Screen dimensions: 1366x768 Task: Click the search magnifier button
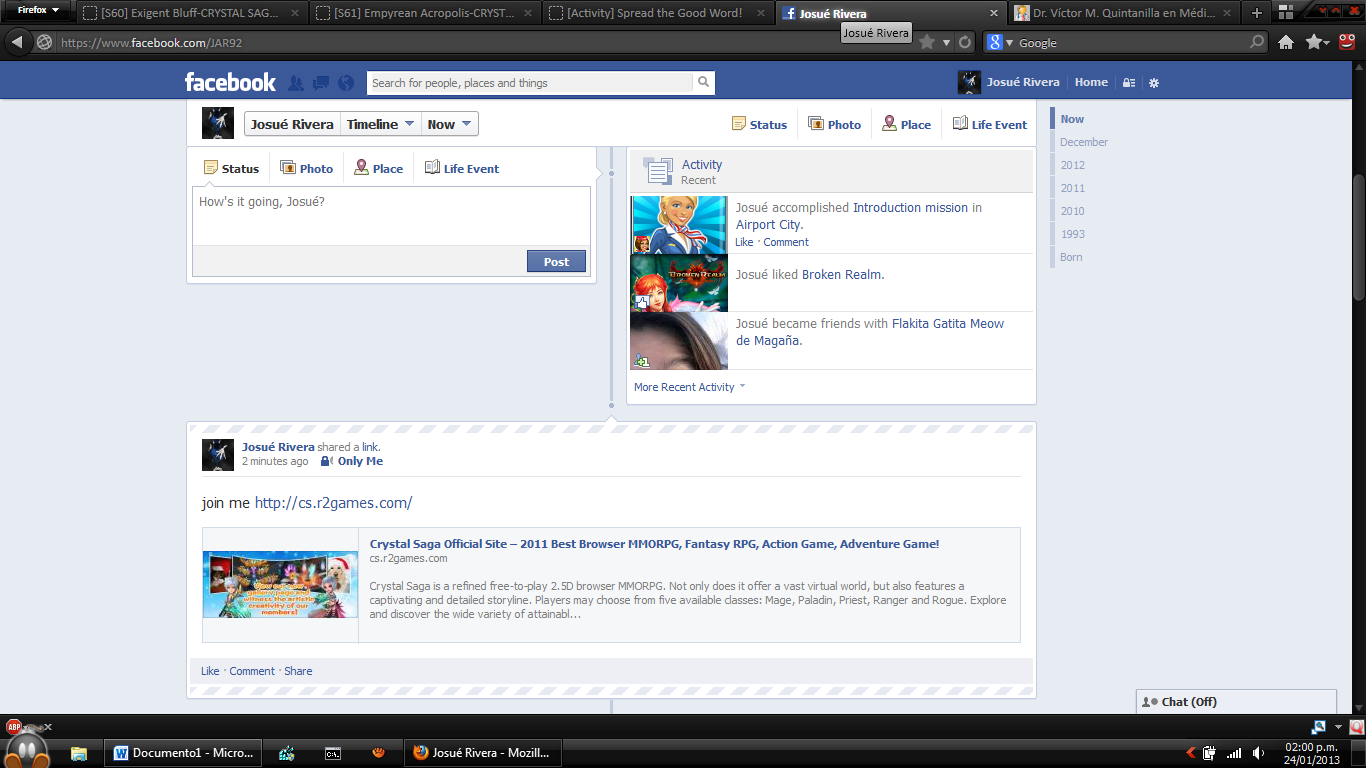pyautogui.click(x=704, y=83)
